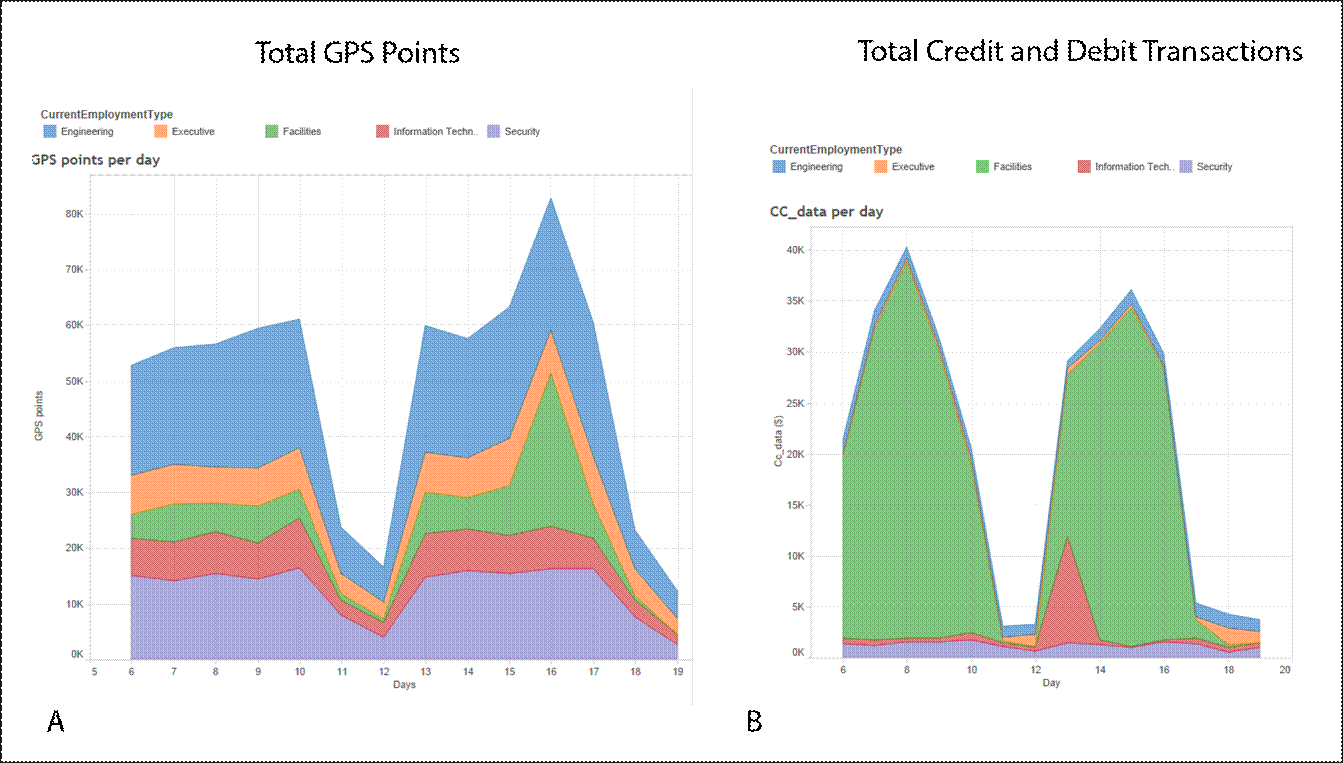
Task: Click x-axis day "16" in the GPS chart
Action: pos(552,671)
